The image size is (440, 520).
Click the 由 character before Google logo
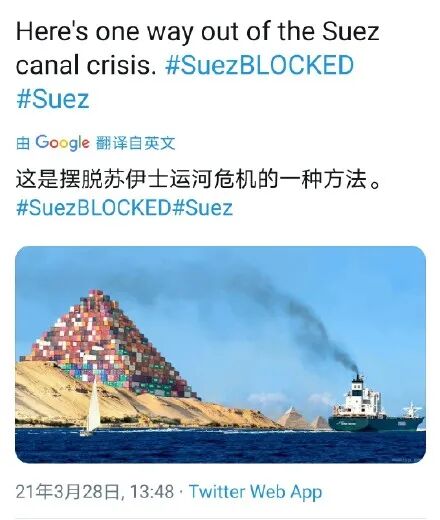(x=23, y=143)
